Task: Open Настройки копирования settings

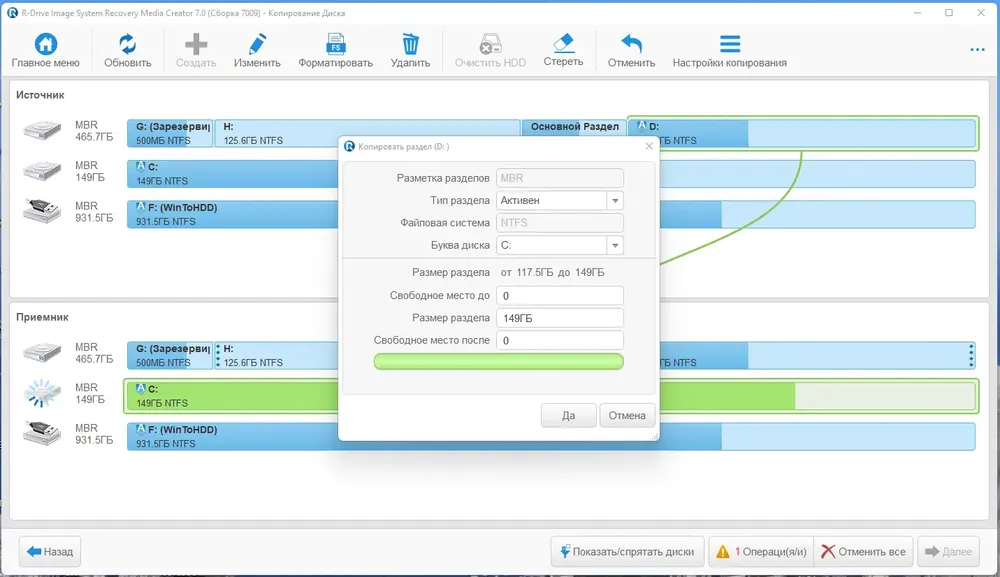Action: click(x=729, y=44)
